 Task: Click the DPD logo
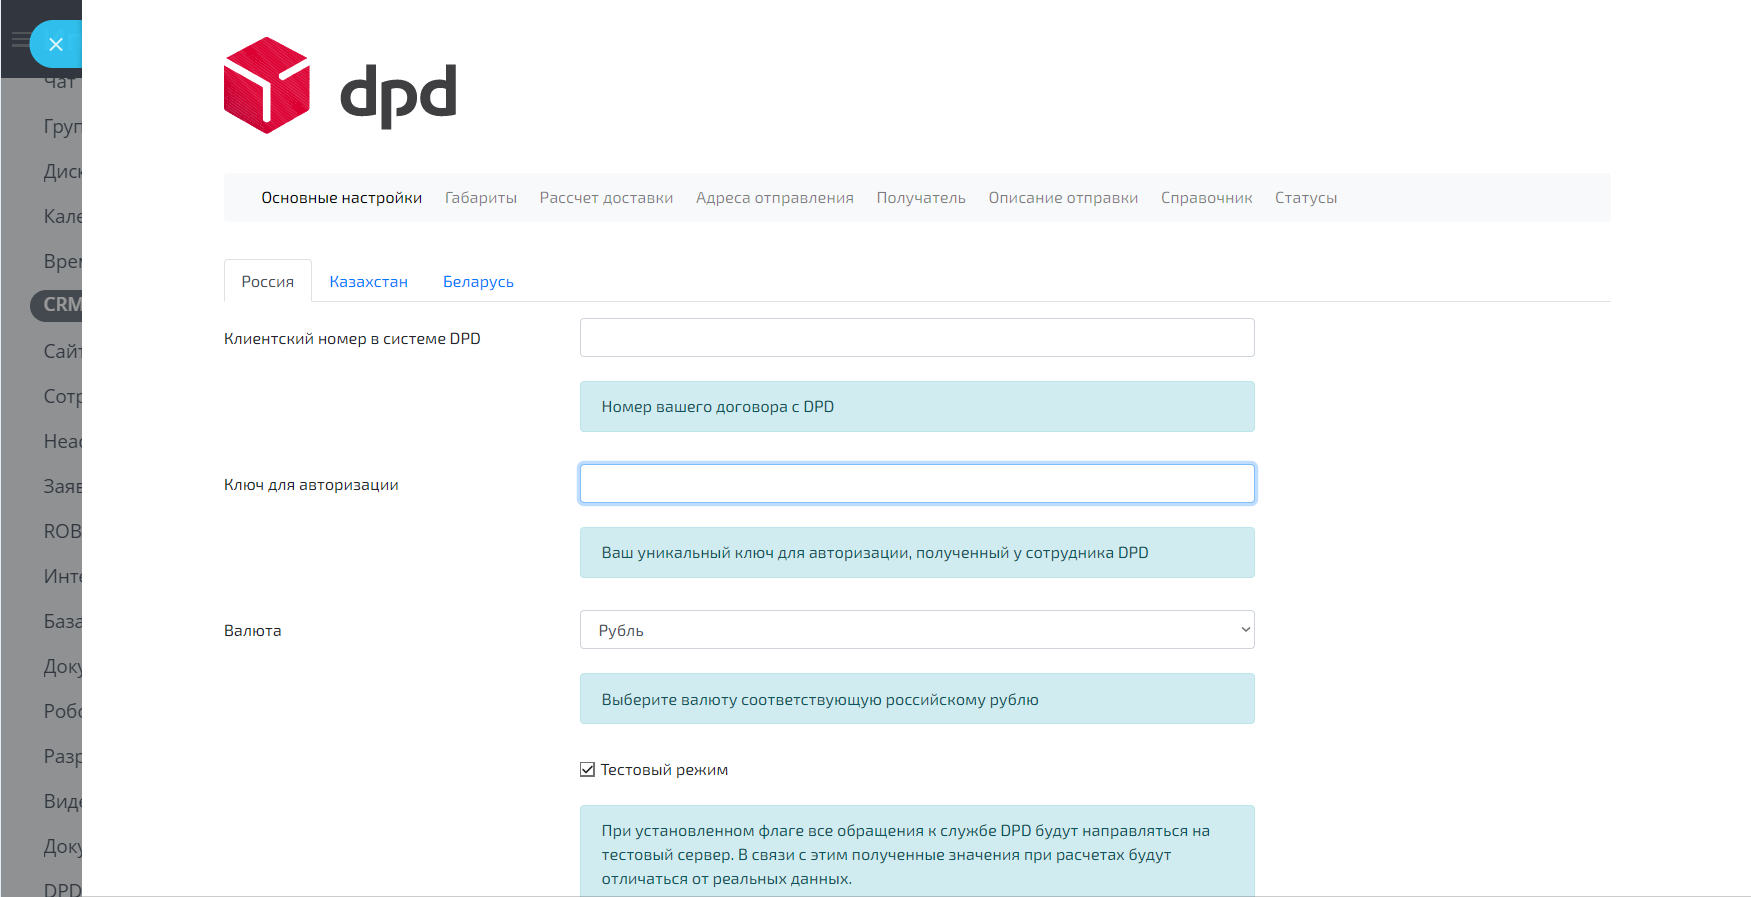[x=340, y=85]
